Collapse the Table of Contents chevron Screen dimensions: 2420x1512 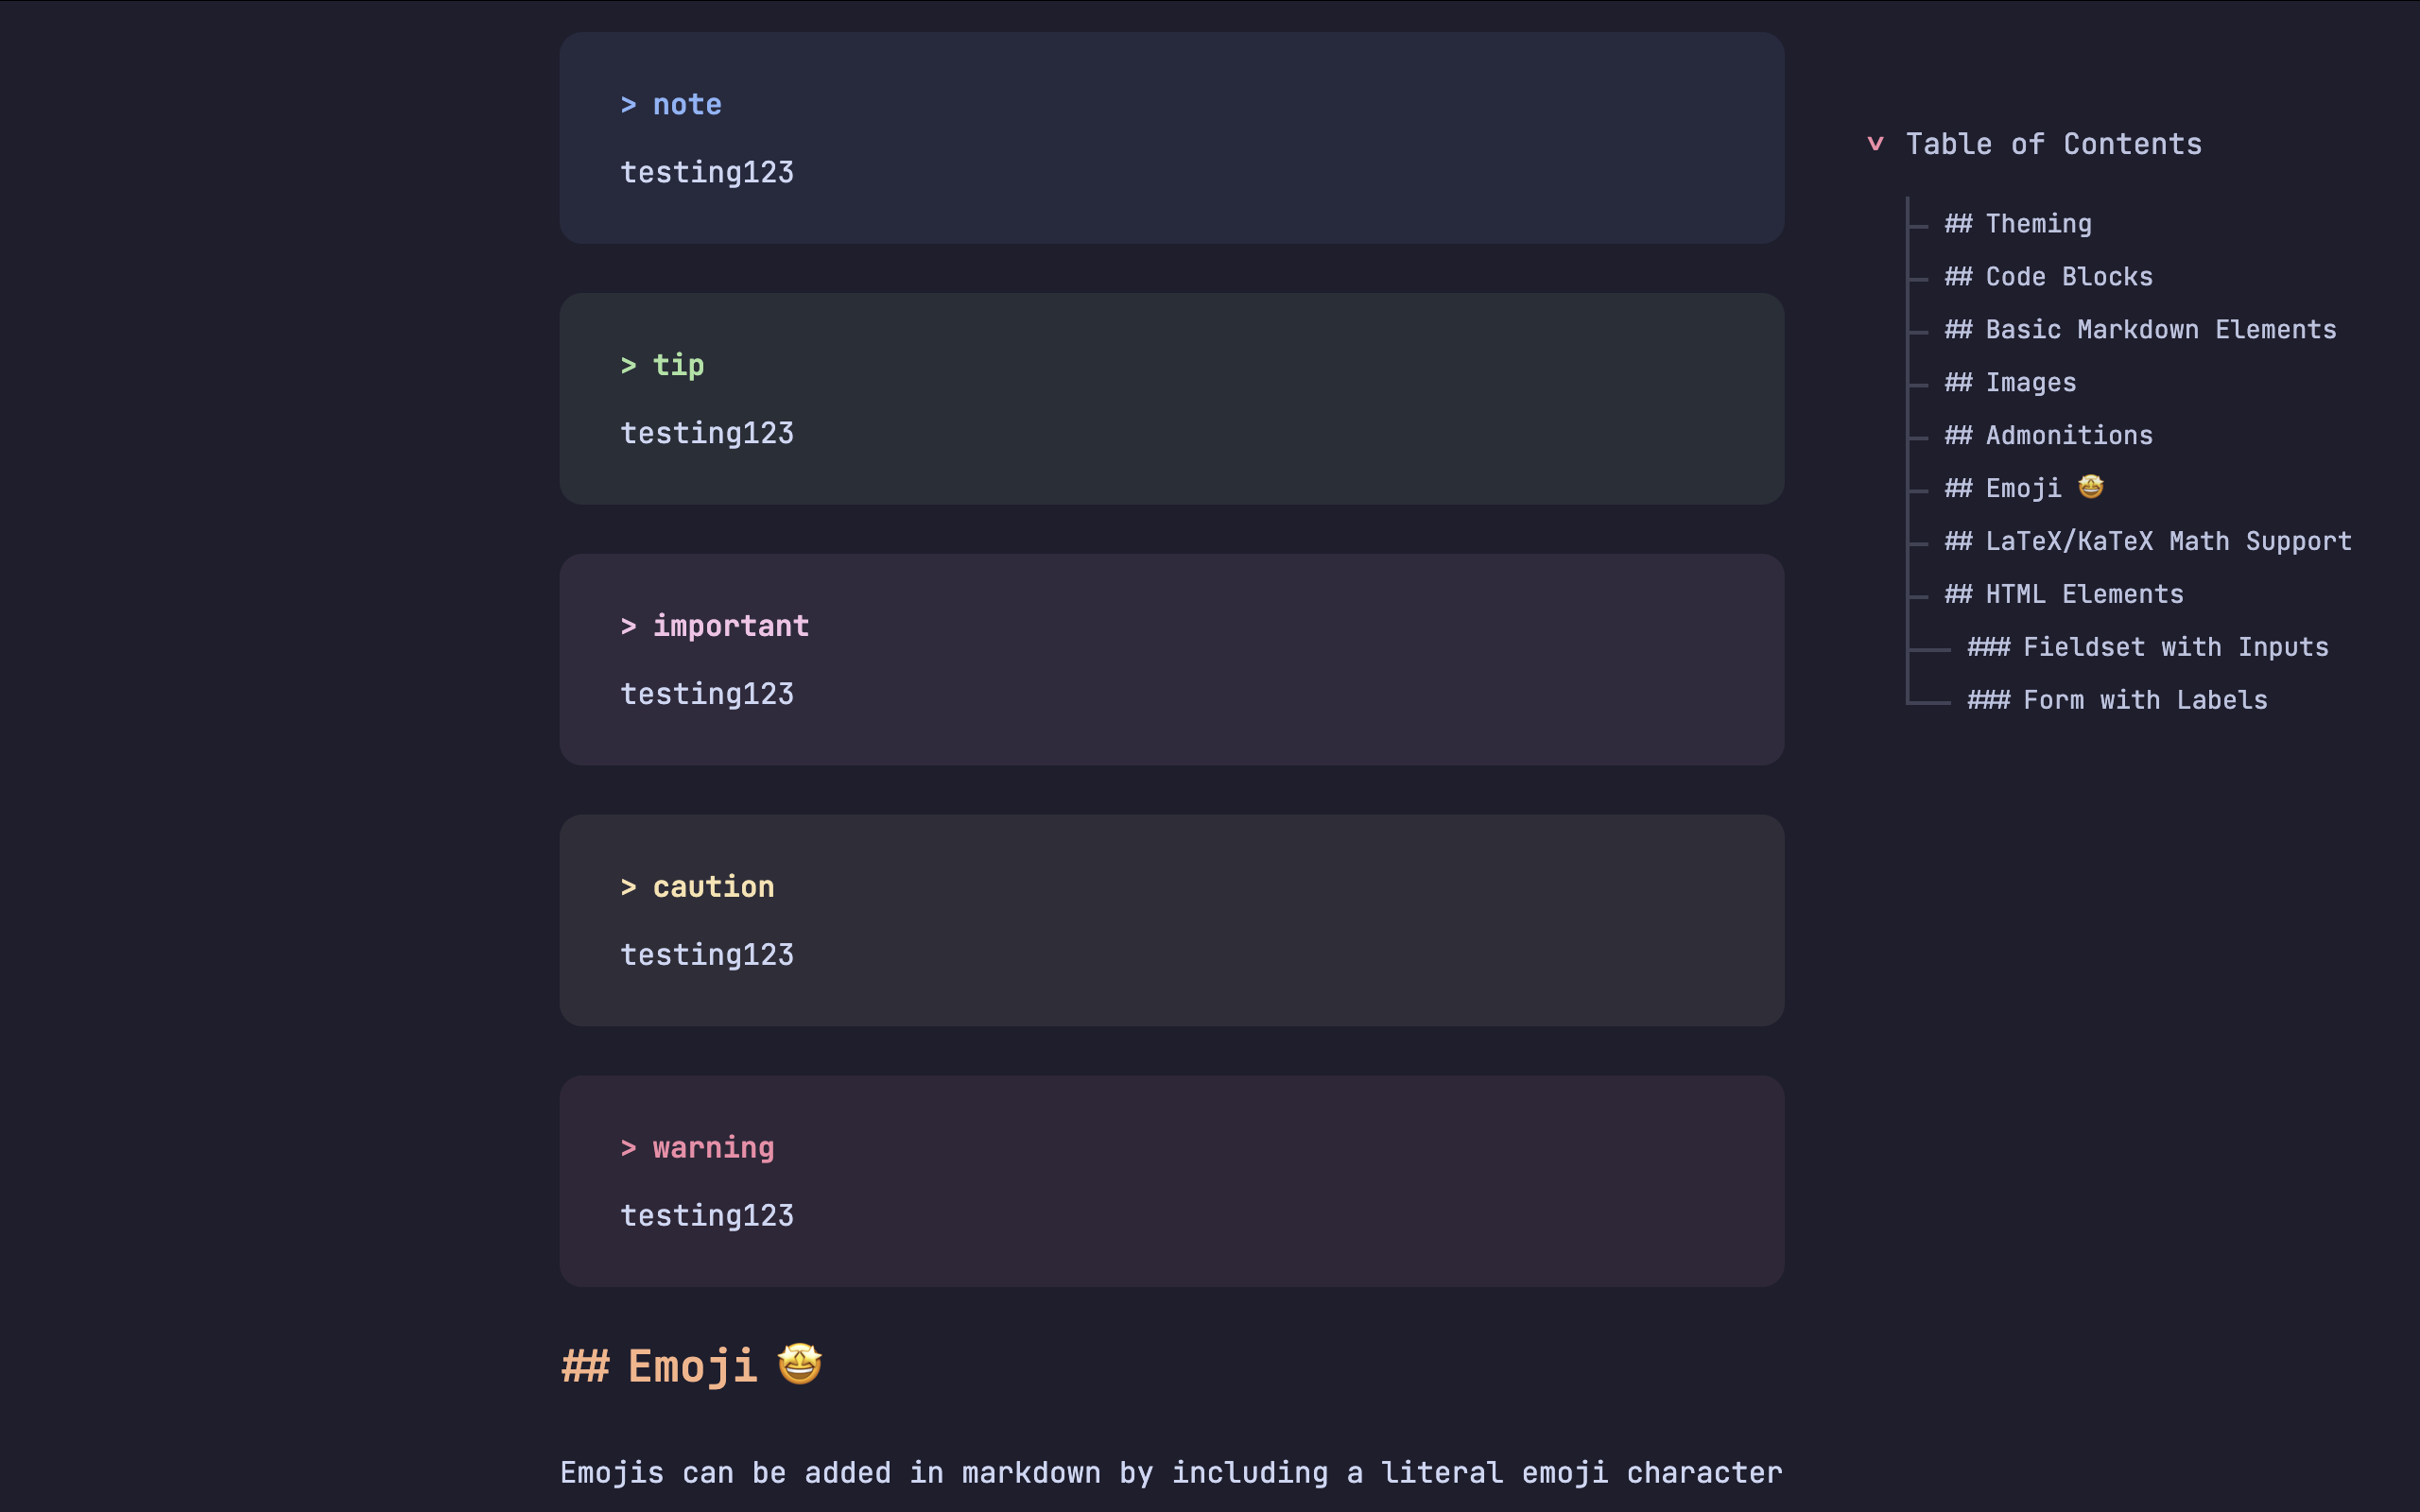(1875, 144)
